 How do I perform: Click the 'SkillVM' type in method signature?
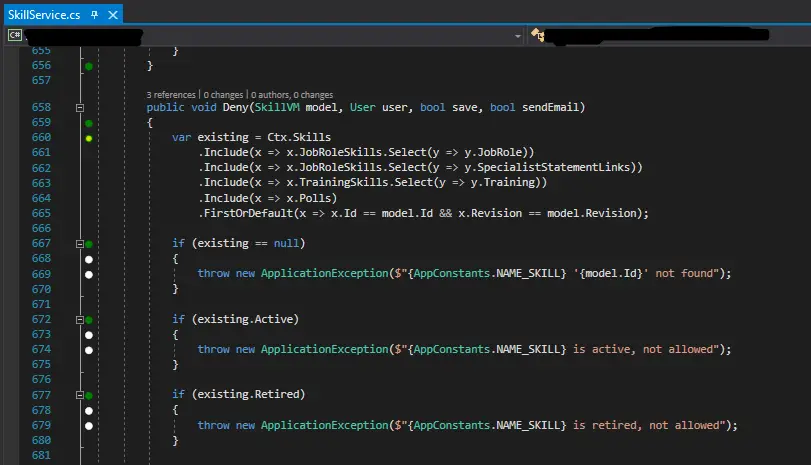pyautogui.click(x=277, y=108)
